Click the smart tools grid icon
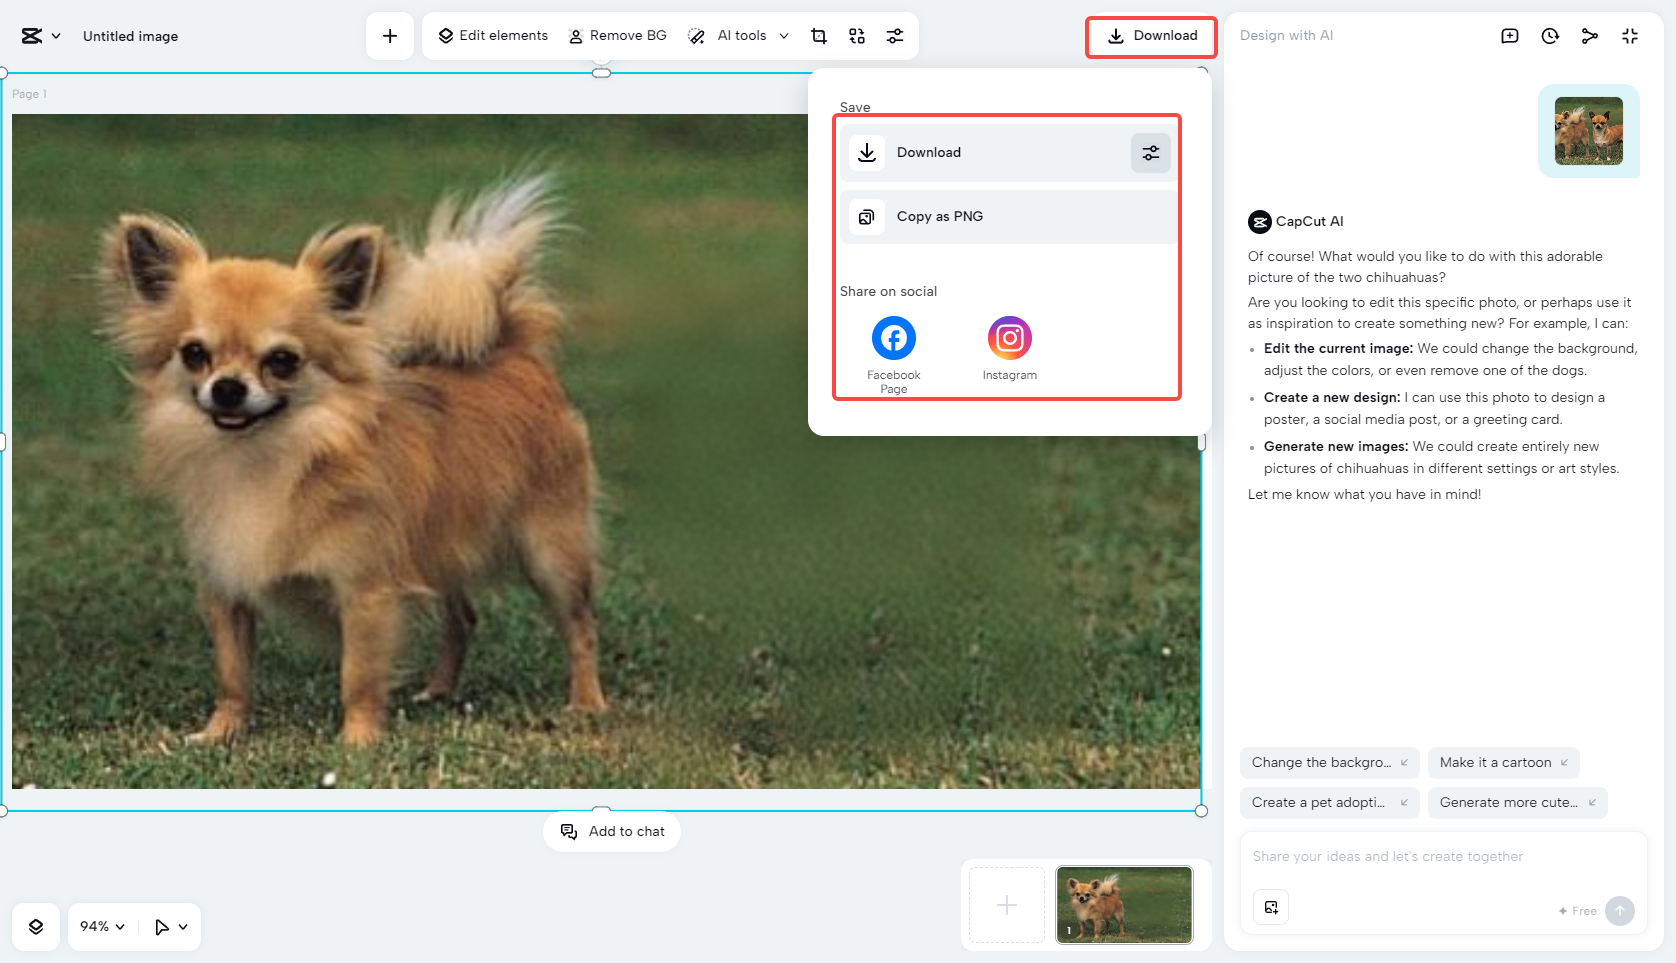Viewport: 1676px width, 963px height. 857,36
